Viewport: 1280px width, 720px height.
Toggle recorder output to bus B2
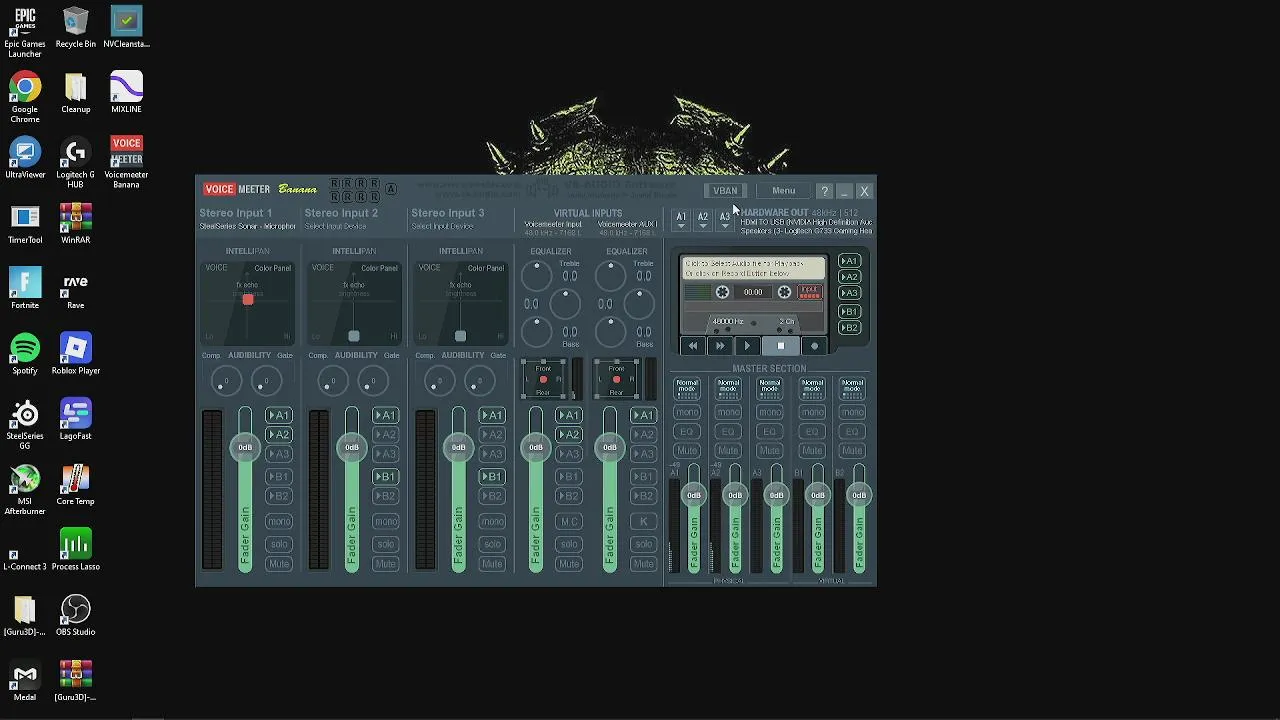click(849, 328)
